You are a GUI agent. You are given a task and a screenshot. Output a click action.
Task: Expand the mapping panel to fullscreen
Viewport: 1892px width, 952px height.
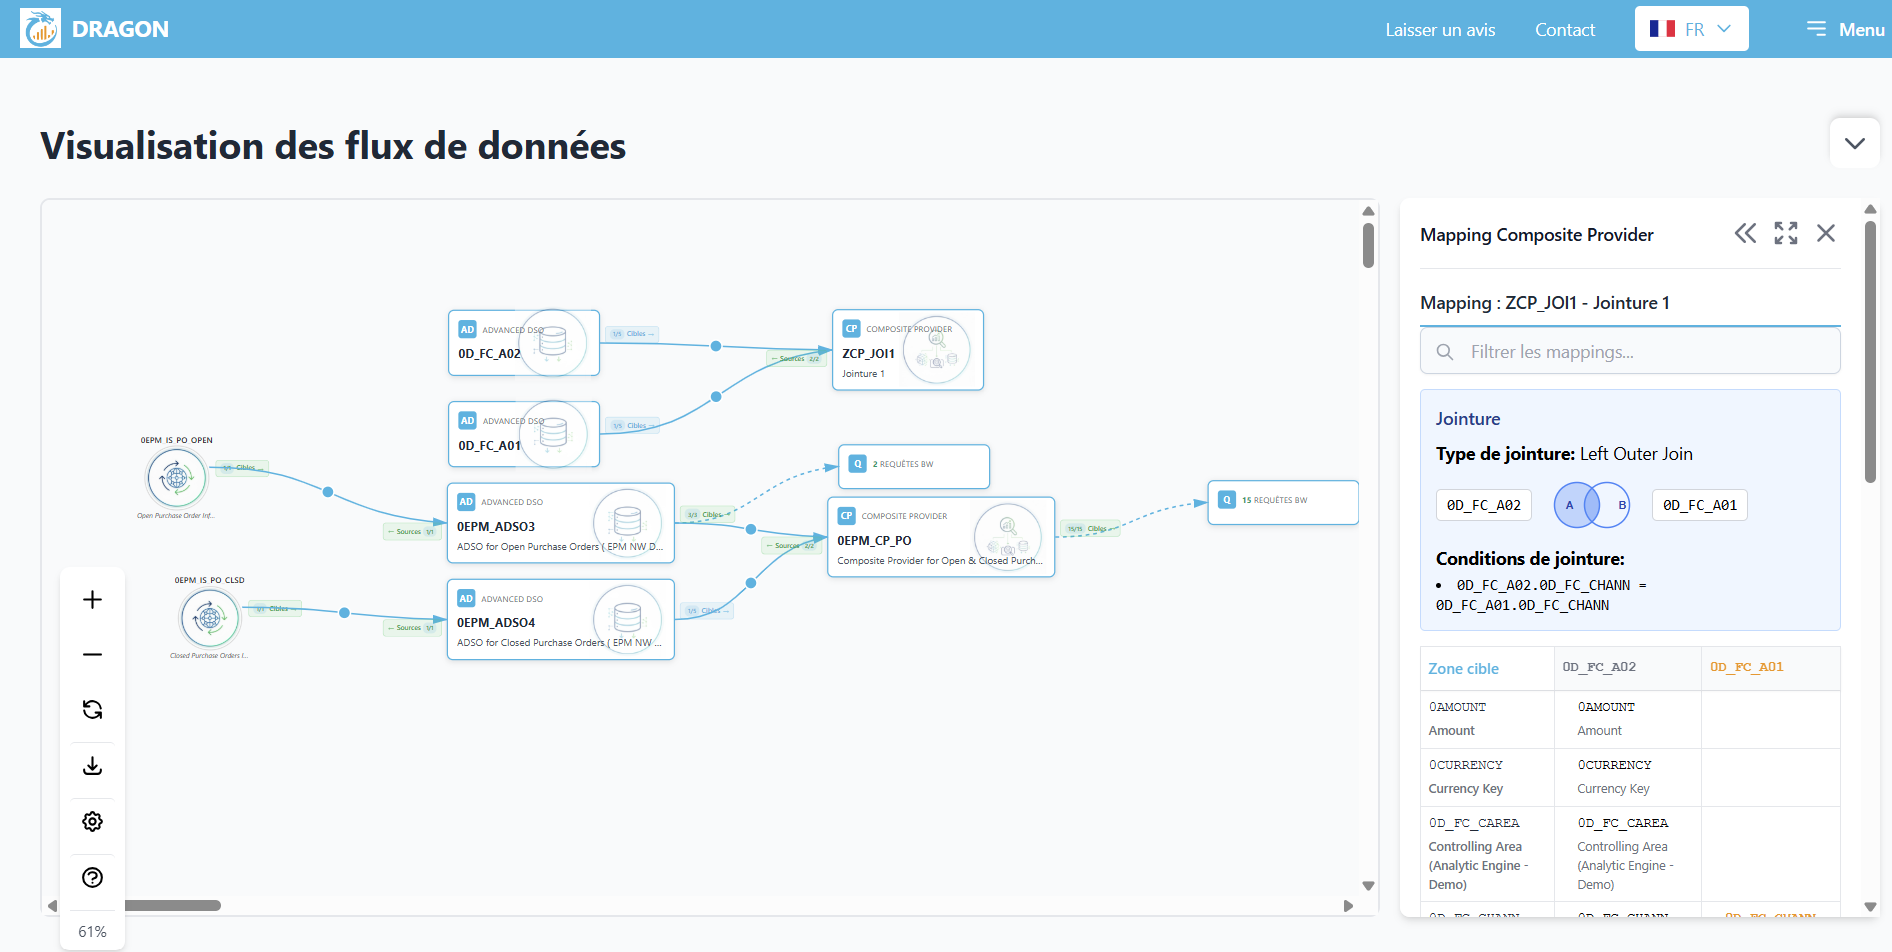click(1786, 233)
